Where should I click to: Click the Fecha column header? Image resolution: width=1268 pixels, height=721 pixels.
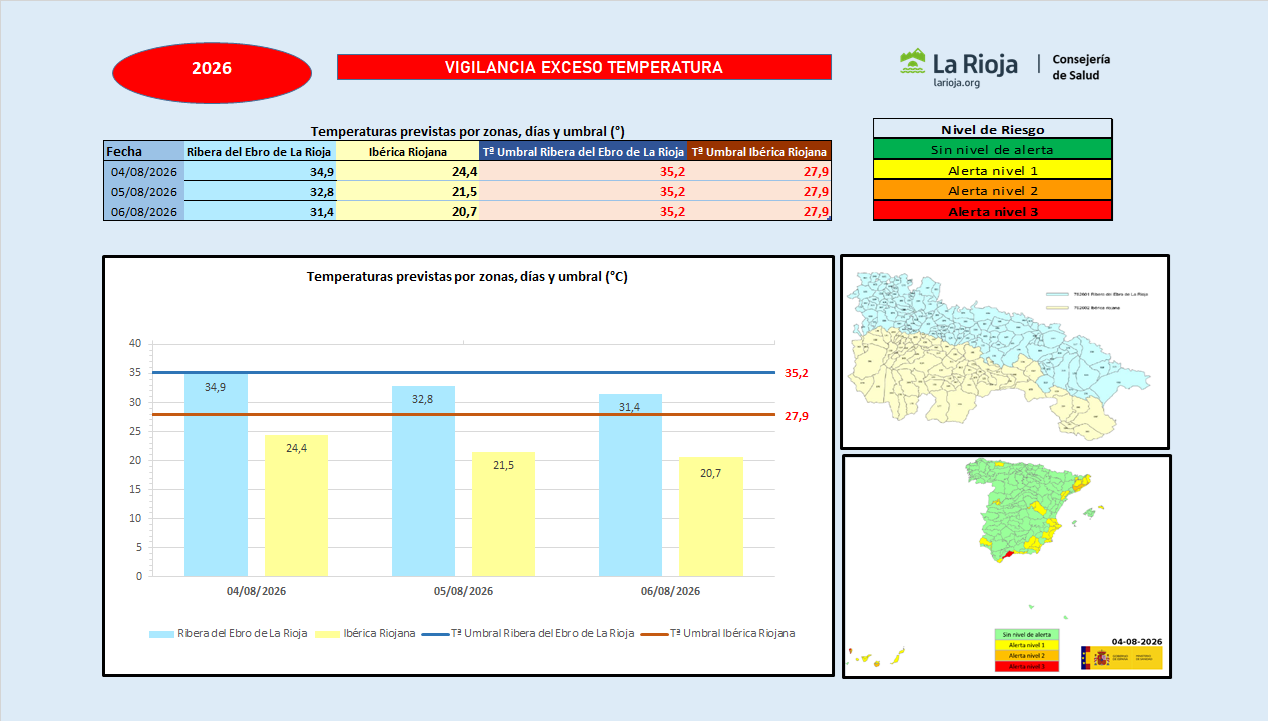click(143, 151)
